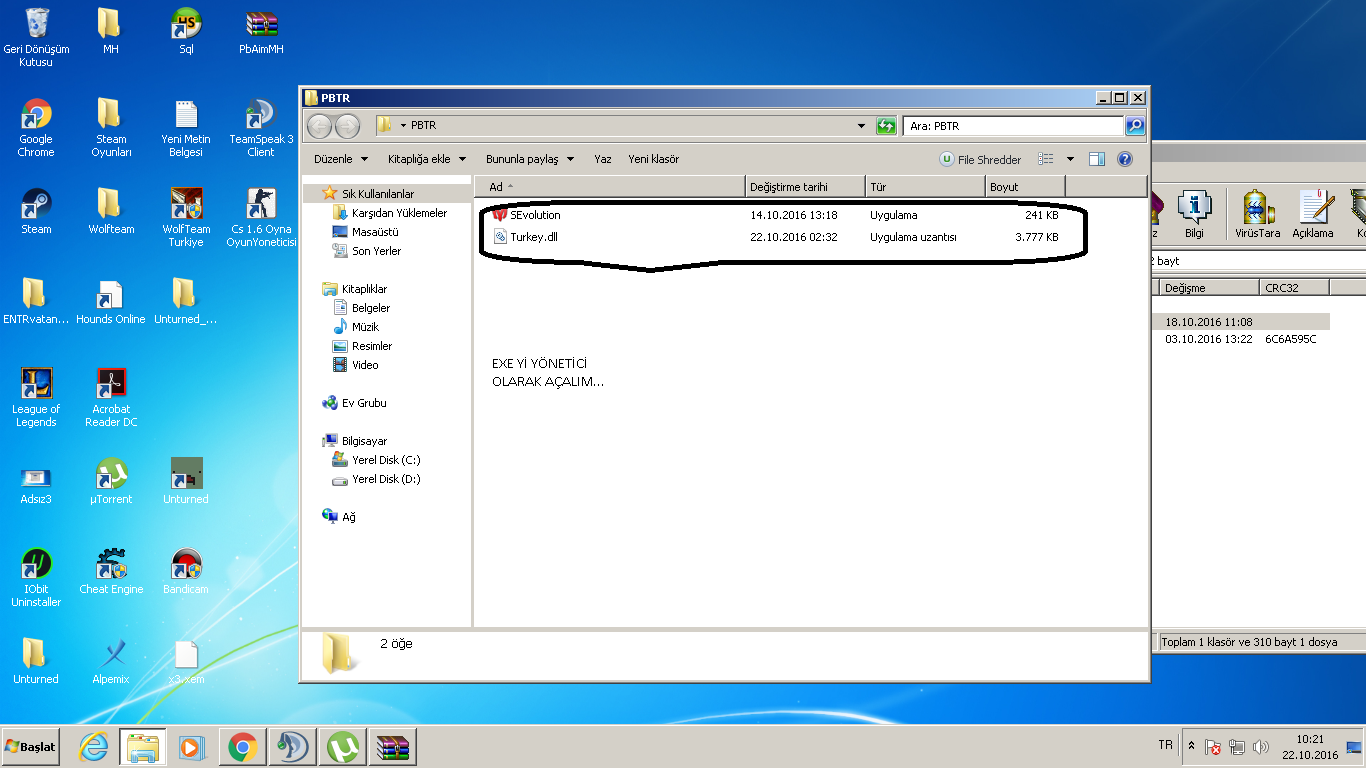Select the µTorrent desktop shortcut
The image size is (1366, 768).
point(111,481)
